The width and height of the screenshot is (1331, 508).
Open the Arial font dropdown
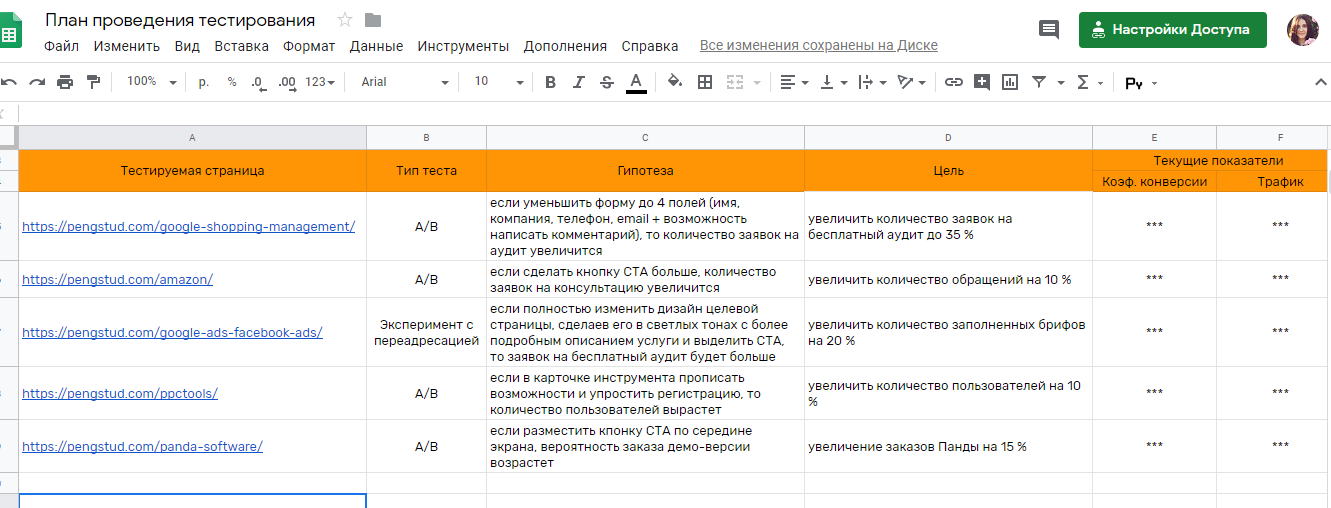coord(405,82)
